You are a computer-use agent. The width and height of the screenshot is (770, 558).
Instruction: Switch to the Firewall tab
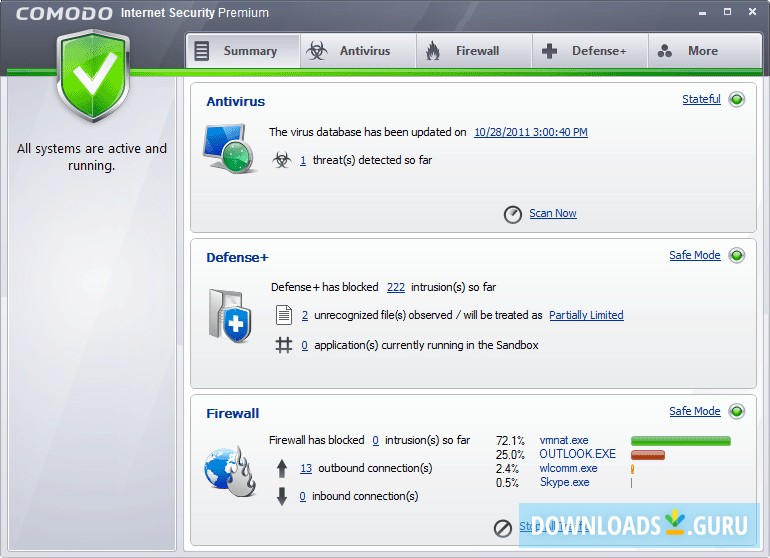(474, 51)
